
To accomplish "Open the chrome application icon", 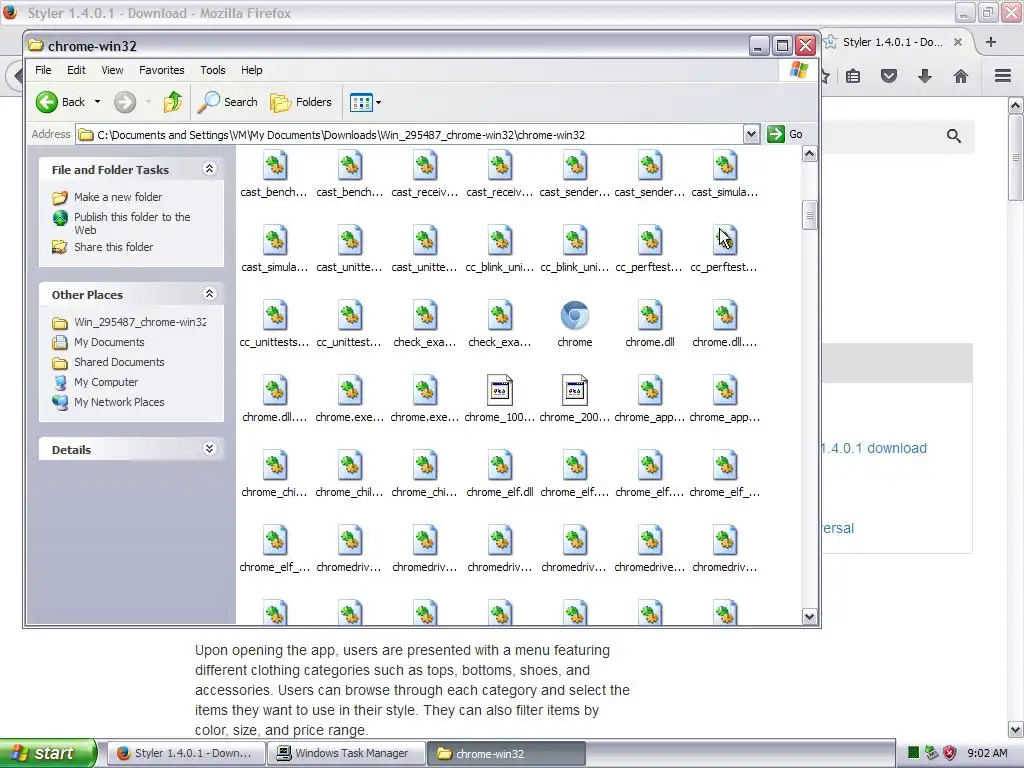I will [x=575, y=315].
